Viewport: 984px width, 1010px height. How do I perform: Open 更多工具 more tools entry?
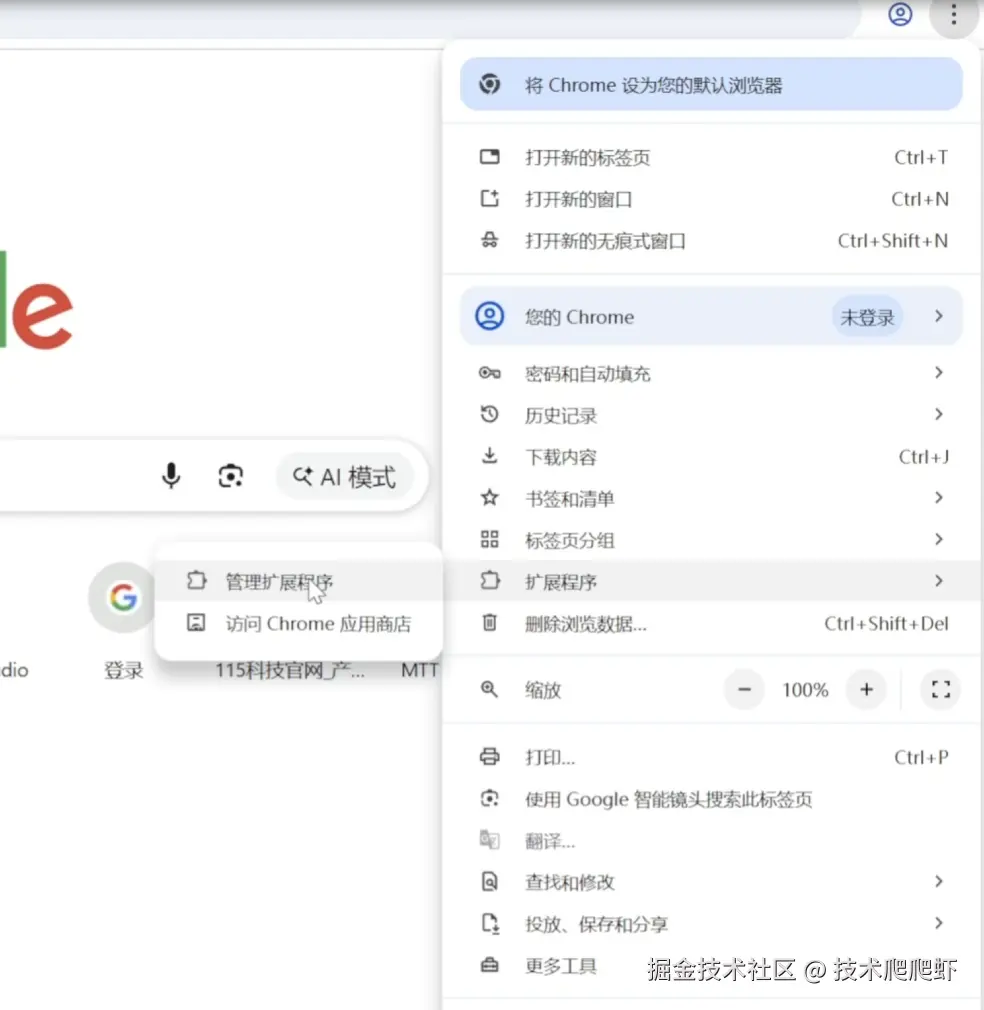pos(711,966)
